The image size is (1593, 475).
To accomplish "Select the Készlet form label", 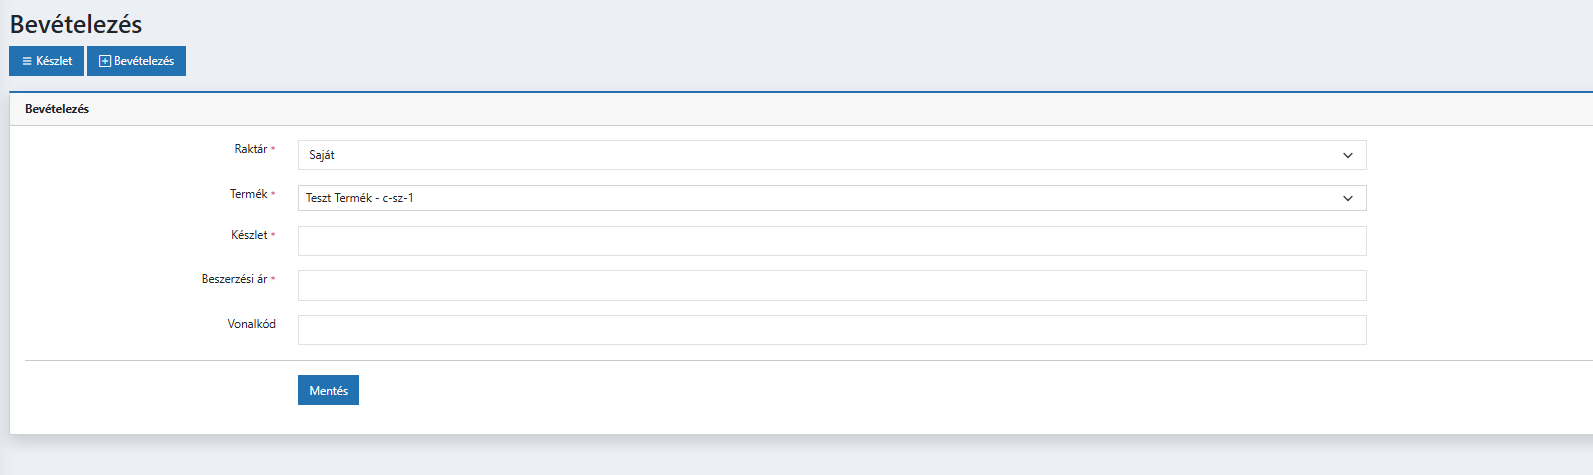I will (x=249, y=235).
